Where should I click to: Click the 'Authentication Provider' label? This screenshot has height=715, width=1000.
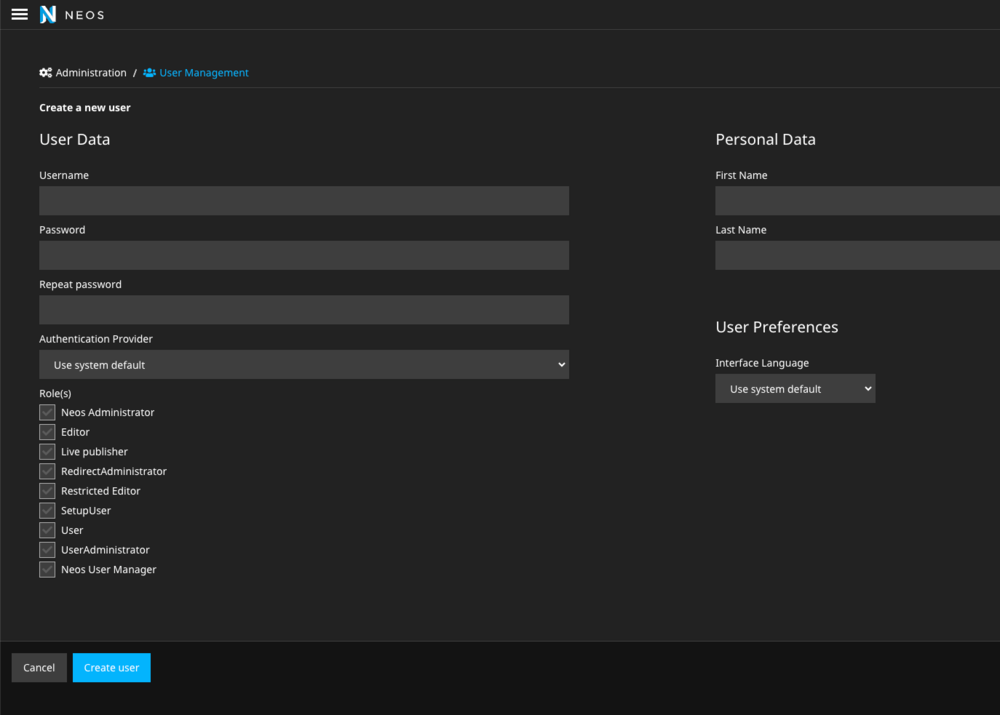point(96,339)
